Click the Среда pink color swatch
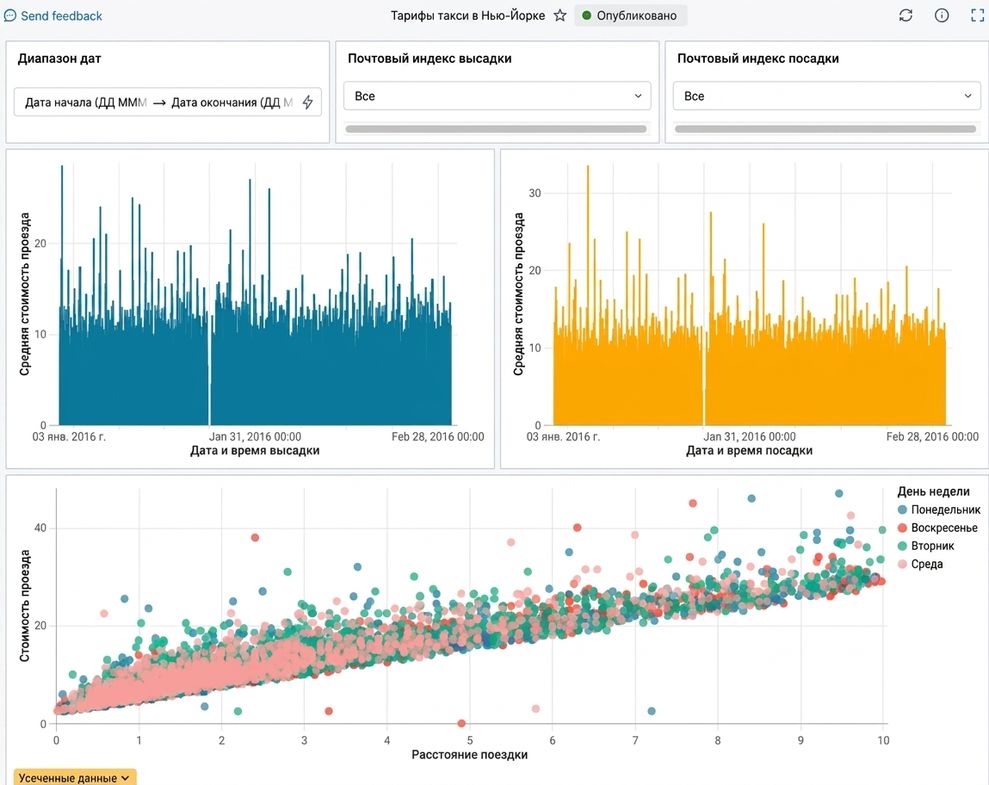 pyautogui.click(x=902, y=564)
